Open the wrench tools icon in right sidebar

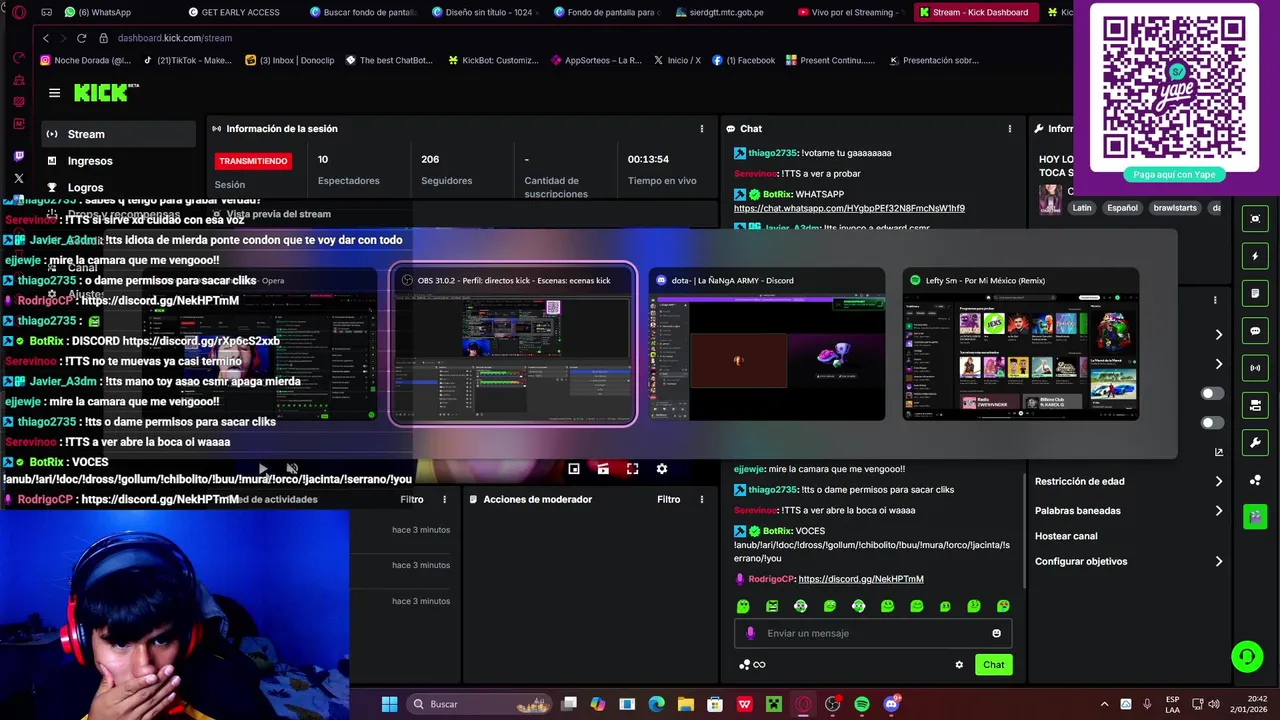tap(1255, 442)
